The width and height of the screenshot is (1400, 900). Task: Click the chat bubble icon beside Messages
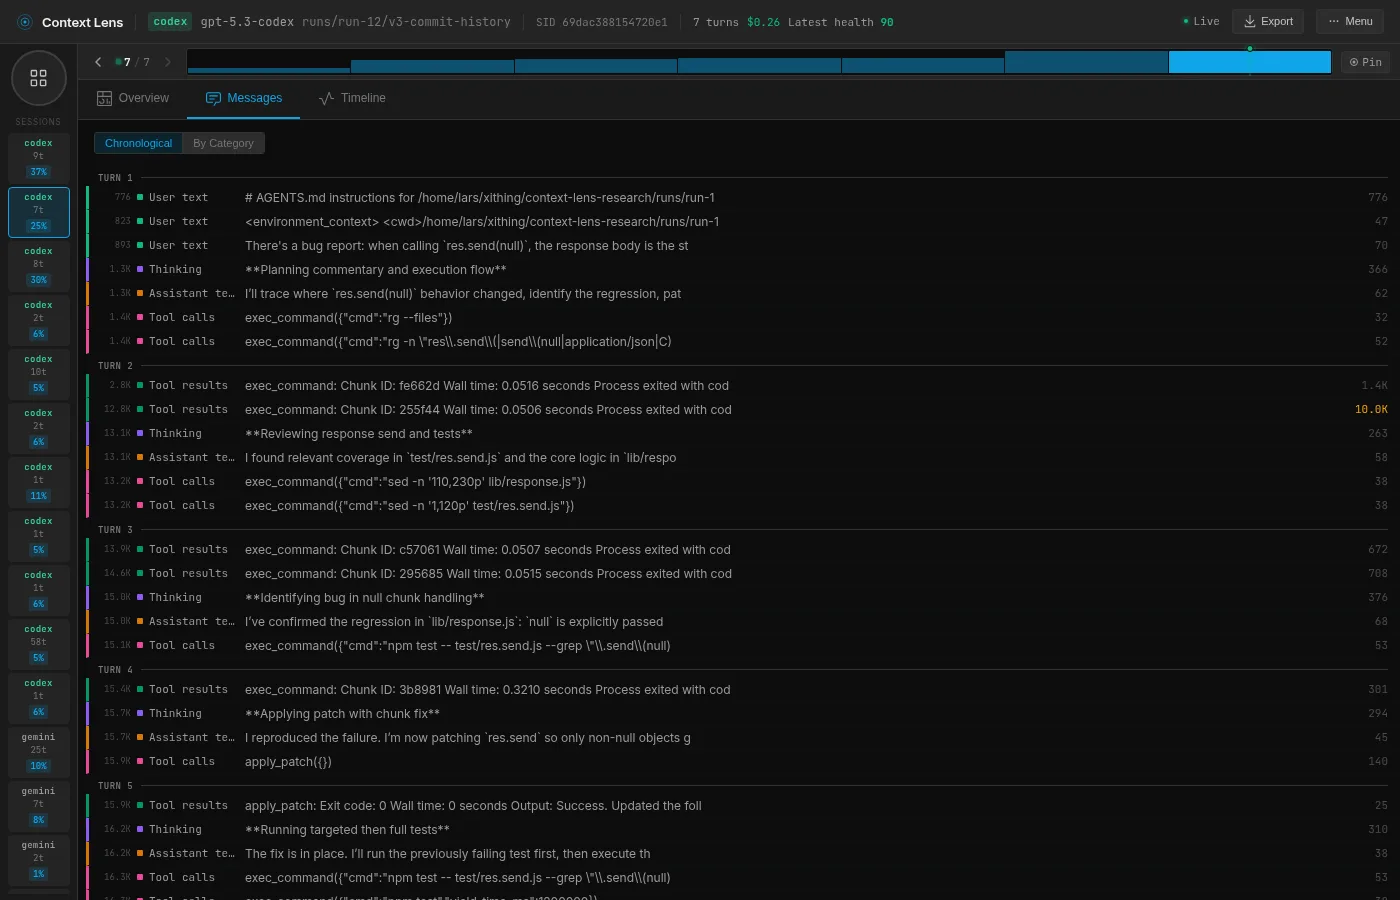[213, 97]
